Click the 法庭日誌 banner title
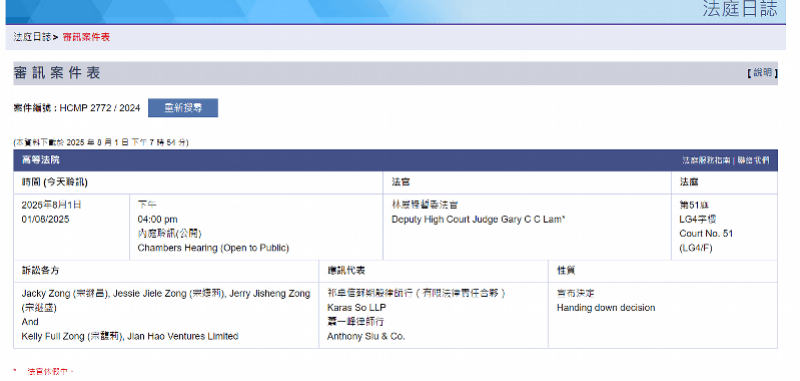 (x=740, y=9)
